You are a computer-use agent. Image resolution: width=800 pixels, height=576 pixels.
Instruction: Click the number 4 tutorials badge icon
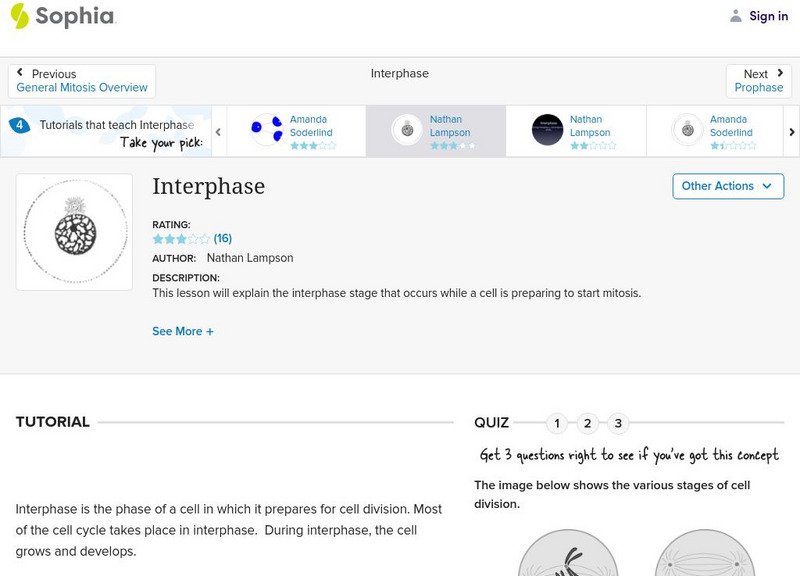(19, 125)
